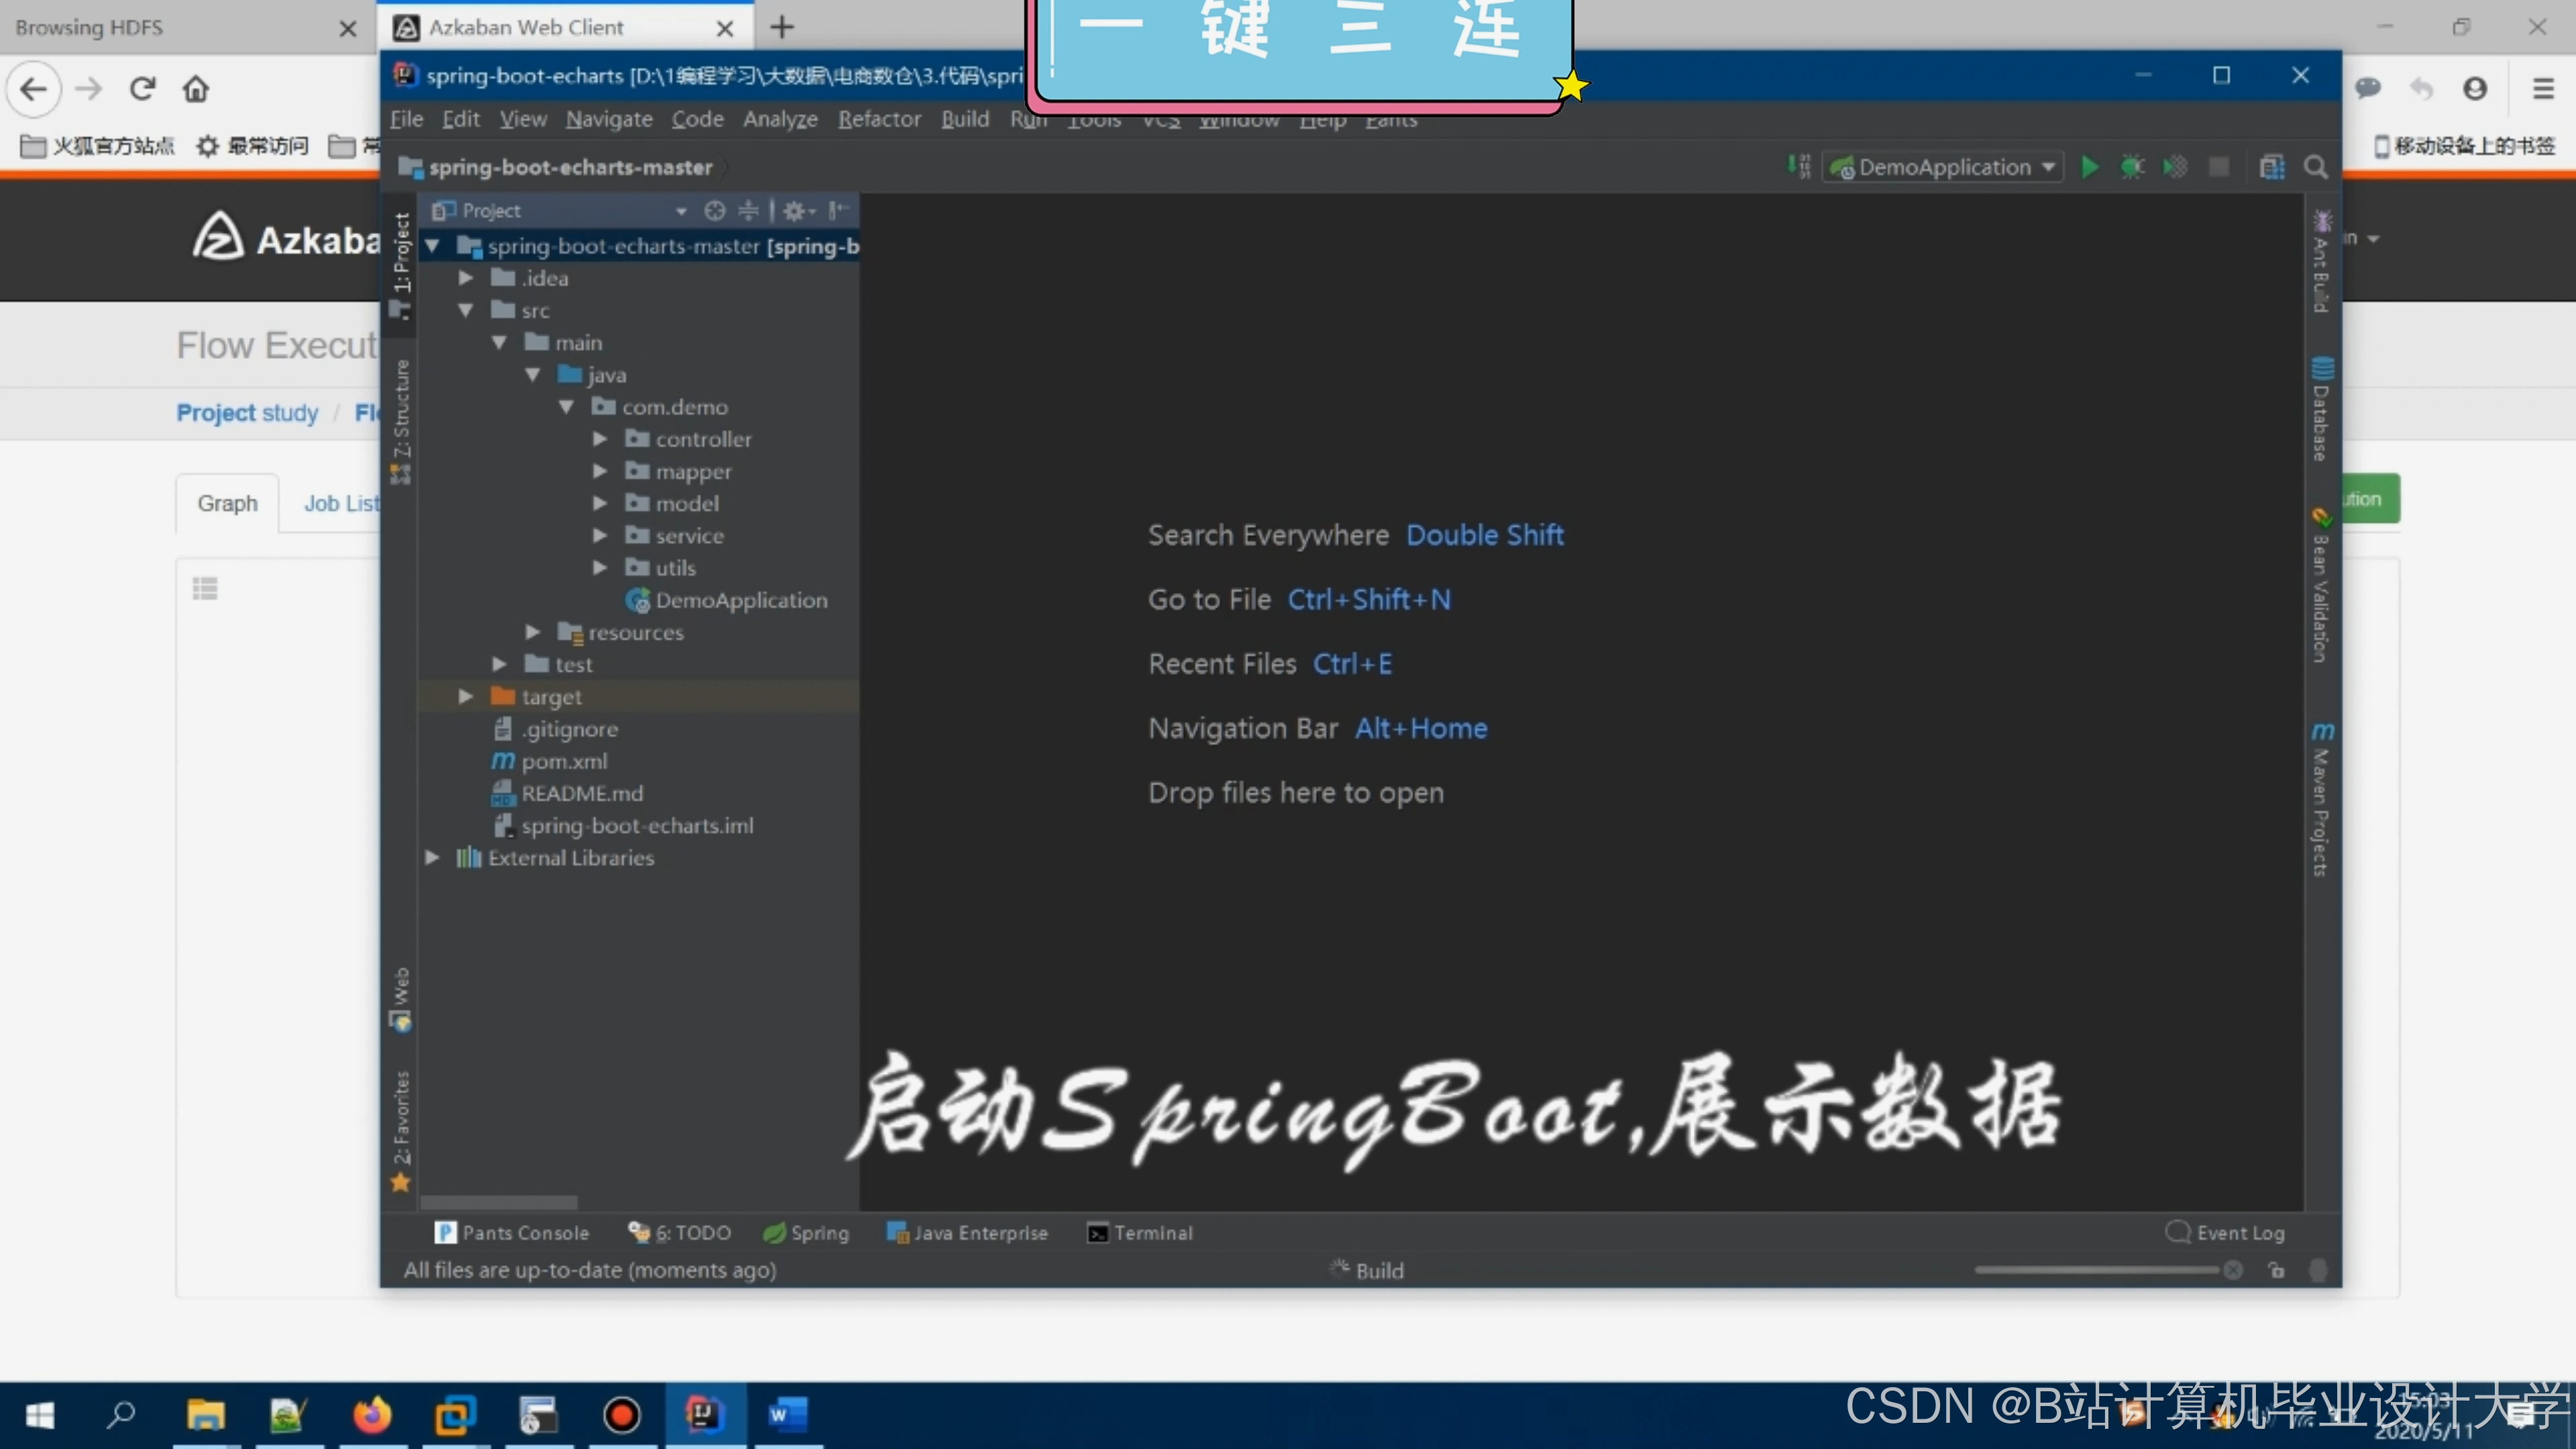
Task: Open IntelliJ IDEA from the taskbar
Action: tap(704, 1414)
